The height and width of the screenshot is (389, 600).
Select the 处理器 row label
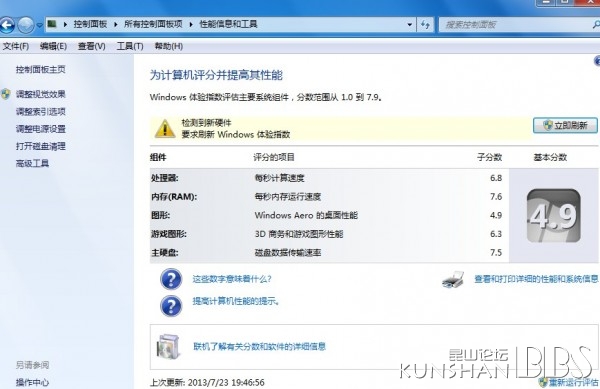pos(165,178)
